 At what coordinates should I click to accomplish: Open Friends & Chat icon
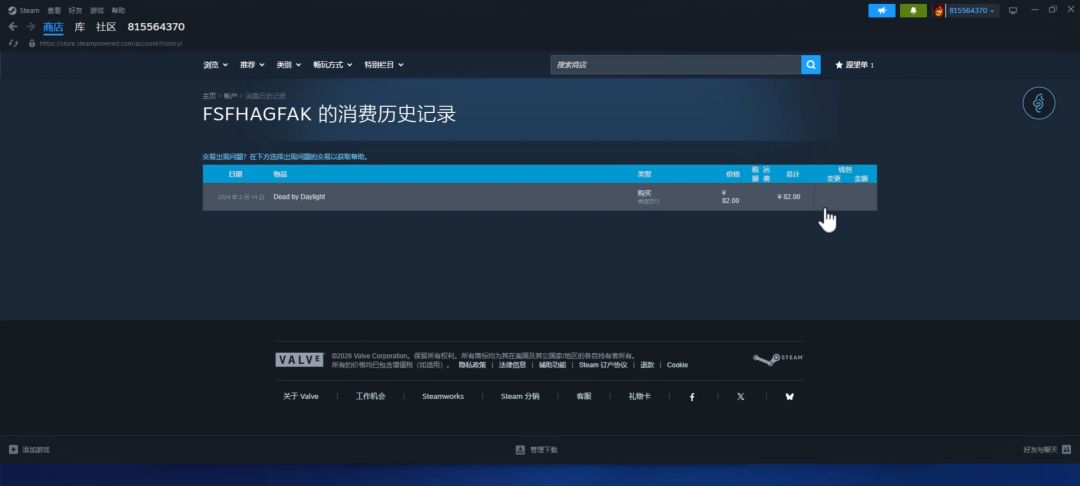(1066, 450)
